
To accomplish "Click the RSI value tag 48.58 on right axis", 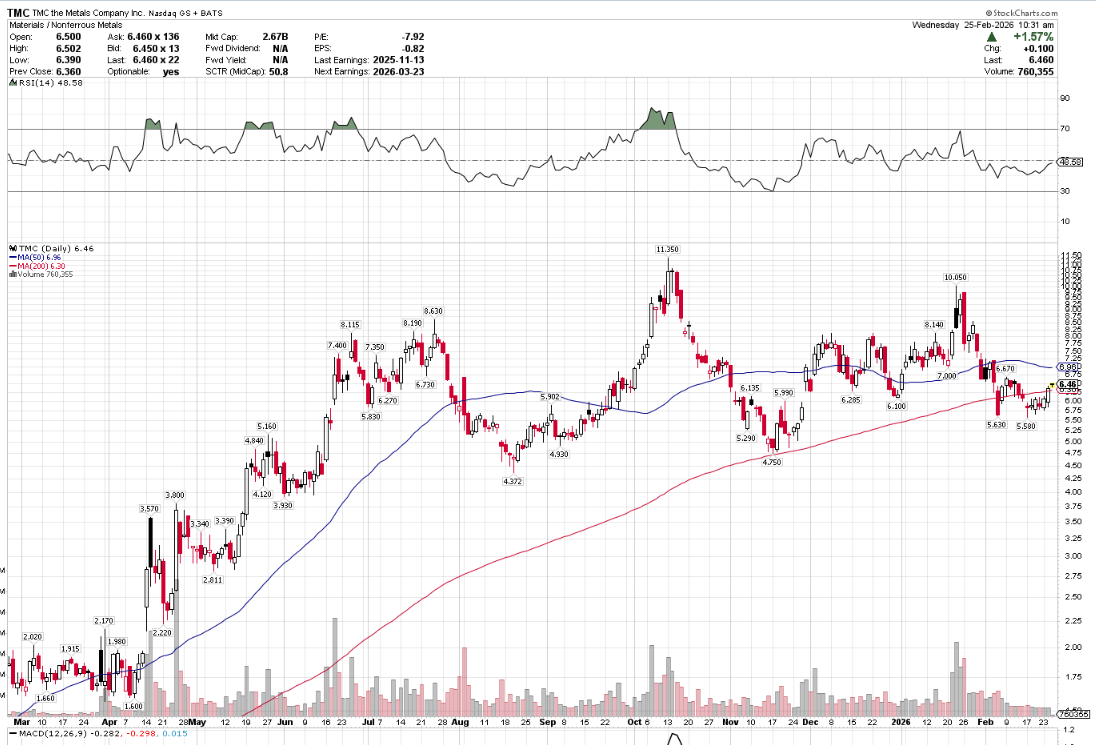I will 1071,162.
